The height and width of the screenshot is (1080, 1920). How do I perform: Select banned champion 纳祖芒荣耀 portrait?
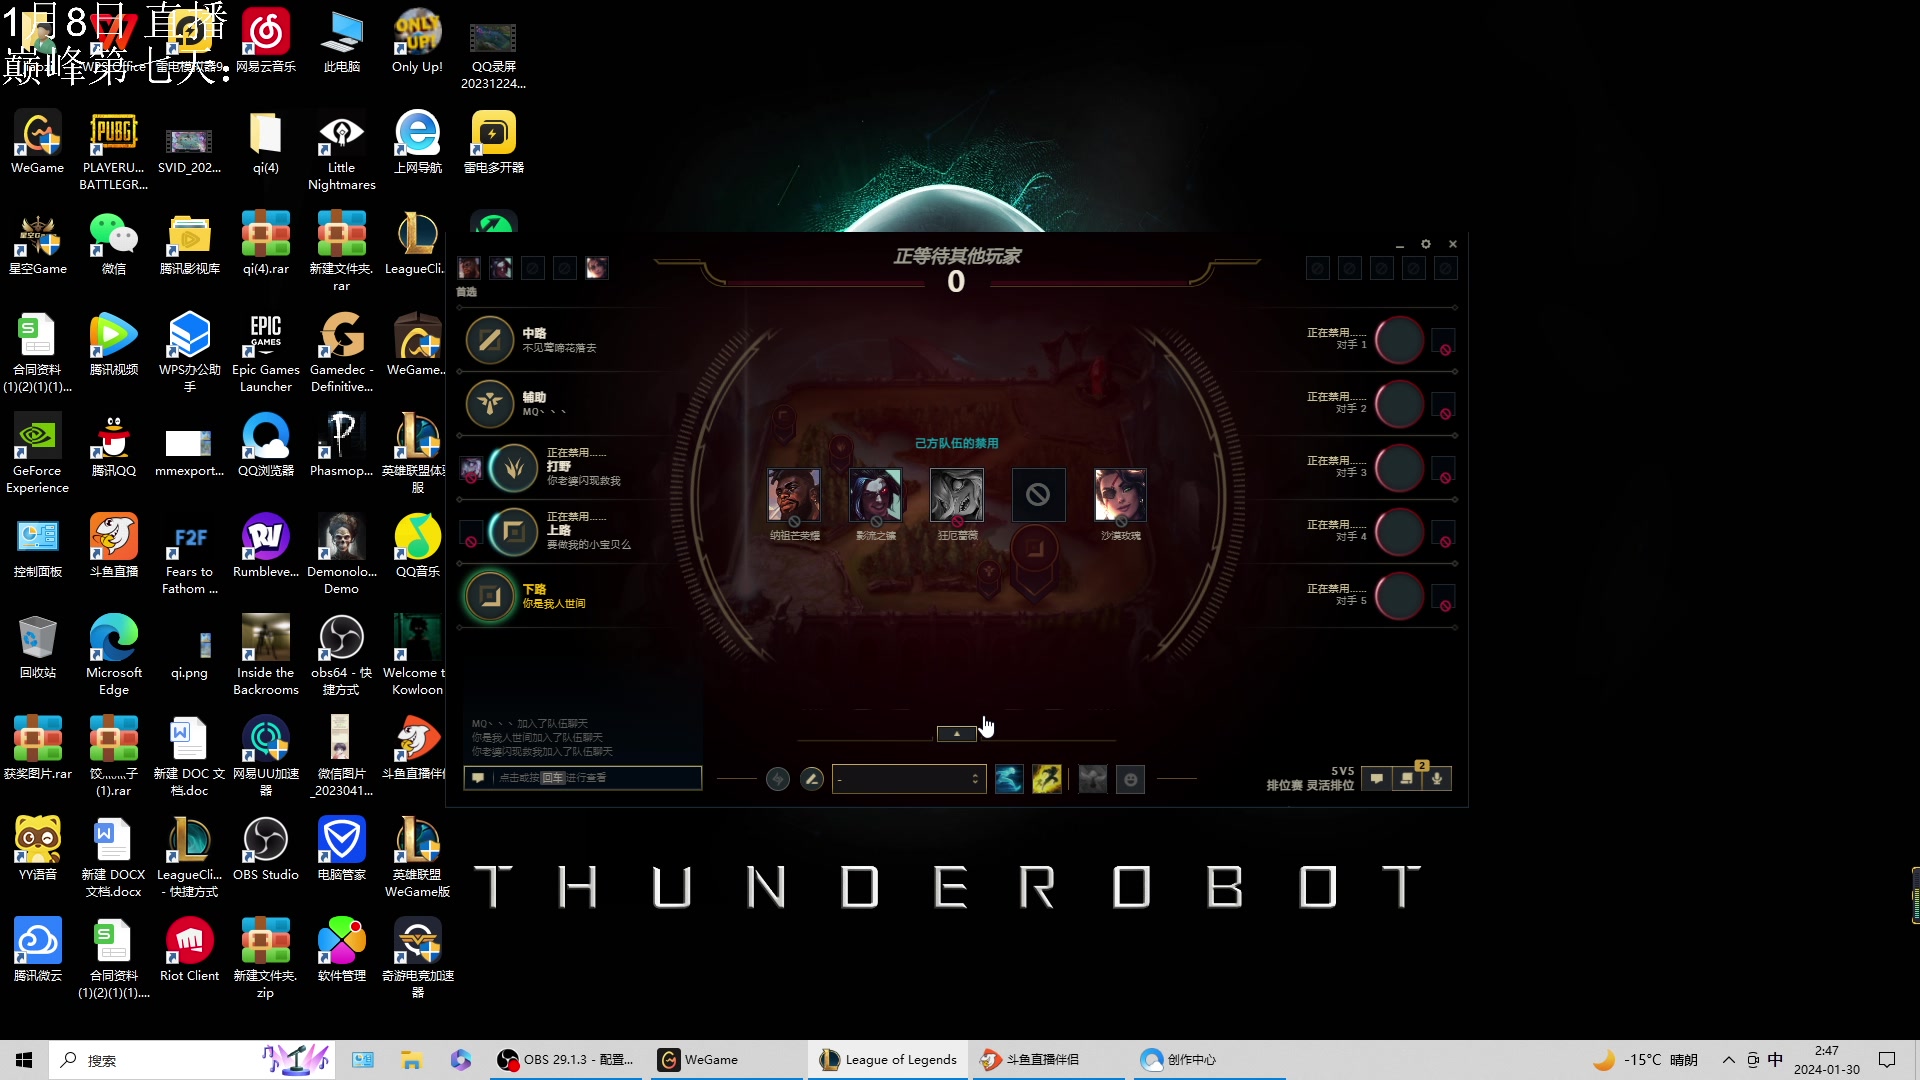coord(794,495)
